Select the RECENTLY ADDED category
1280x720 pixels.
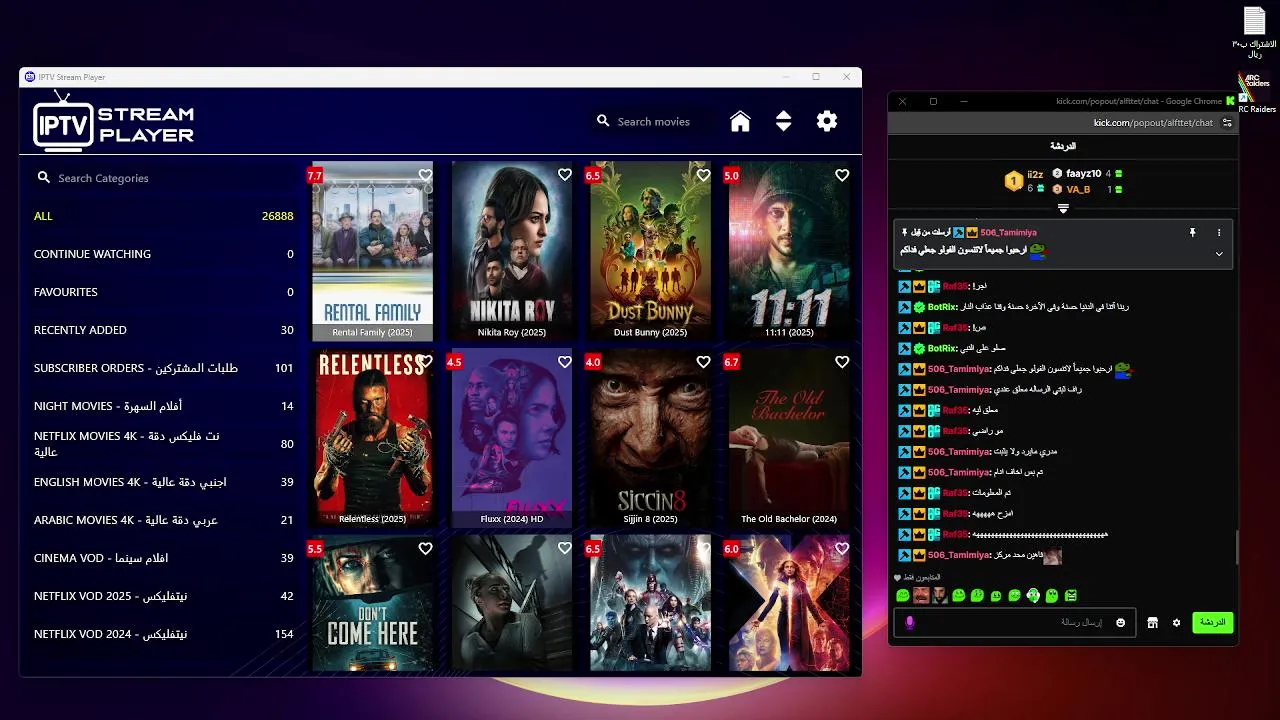point(164,330)
